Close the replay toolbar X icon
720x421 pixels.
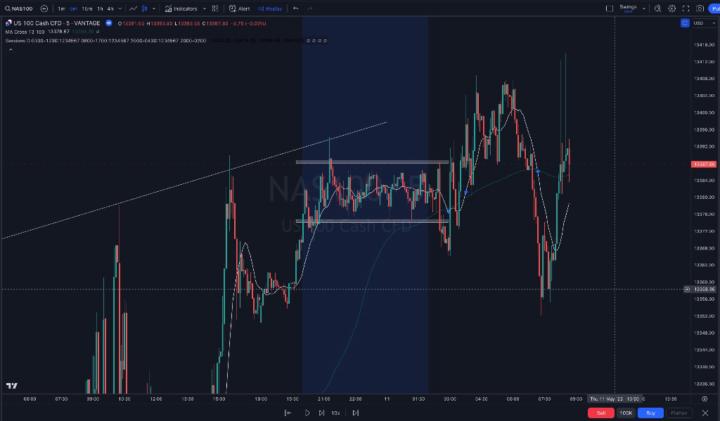click(705, 413)
